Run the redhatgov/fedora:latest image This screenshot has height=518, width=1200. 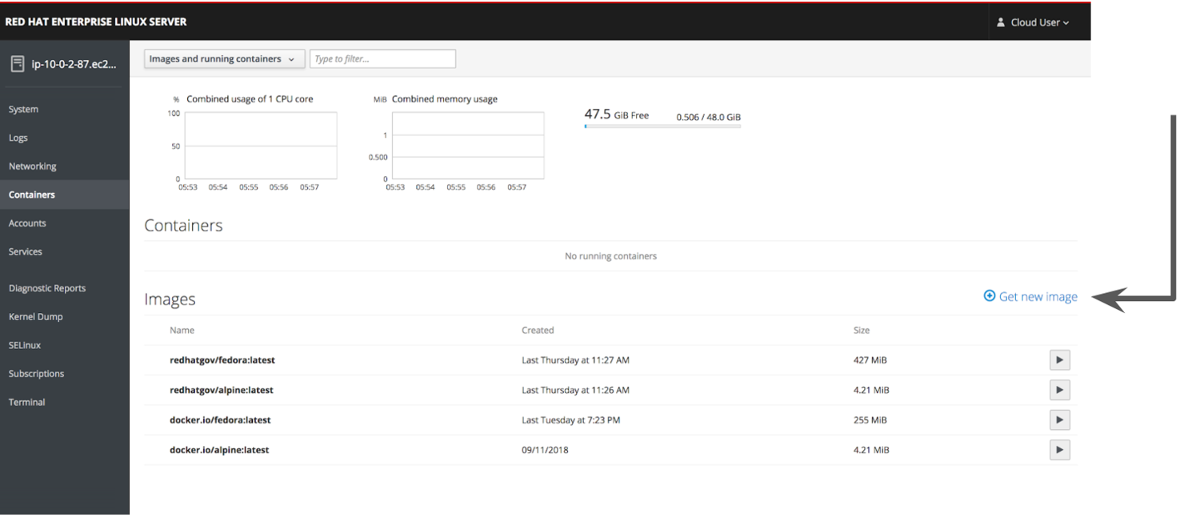pyautogui.click(x=1059, y=360)
